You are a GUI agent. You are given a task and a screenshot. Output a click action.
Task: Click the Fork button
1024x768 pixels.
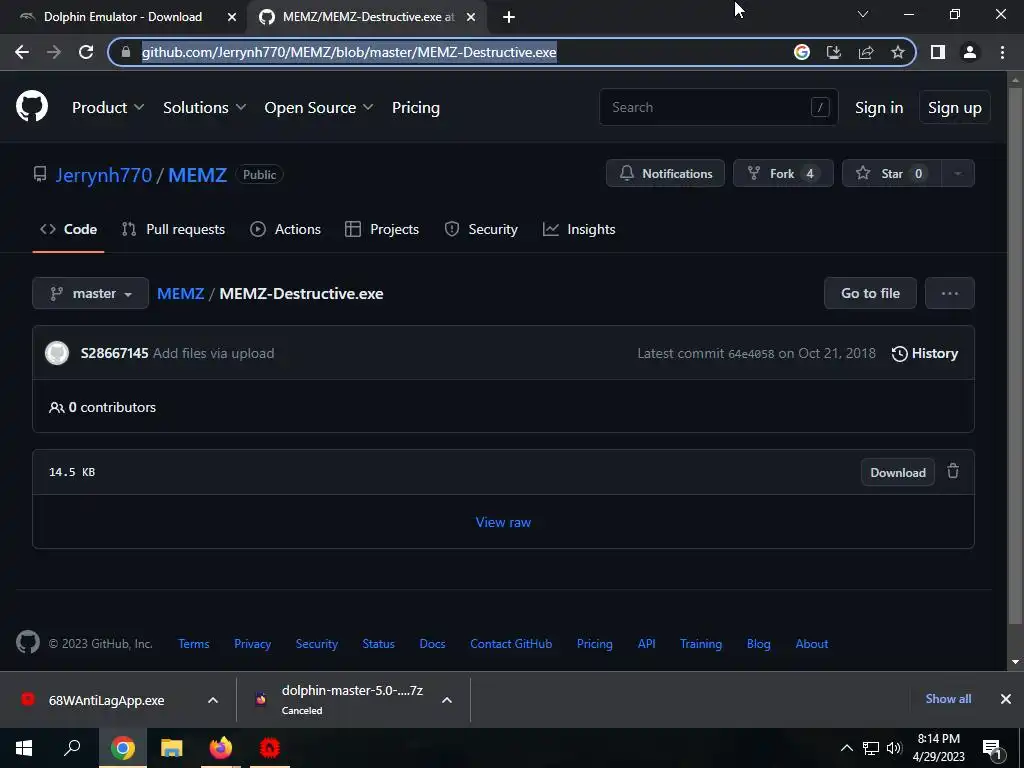click(783, 174)
